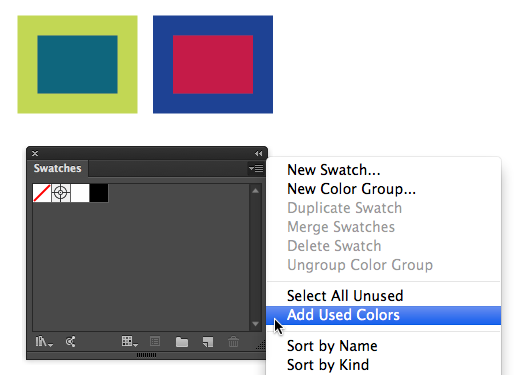Open the Swatch Libraries menu icon
The width and height of the screenshot is (516, 375).
[x=44, y=342]
